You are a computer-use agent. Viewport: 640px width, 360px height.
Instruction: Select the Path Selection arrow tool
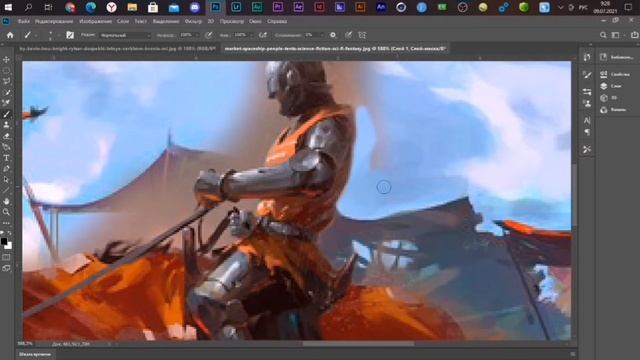tap(6, 180)
